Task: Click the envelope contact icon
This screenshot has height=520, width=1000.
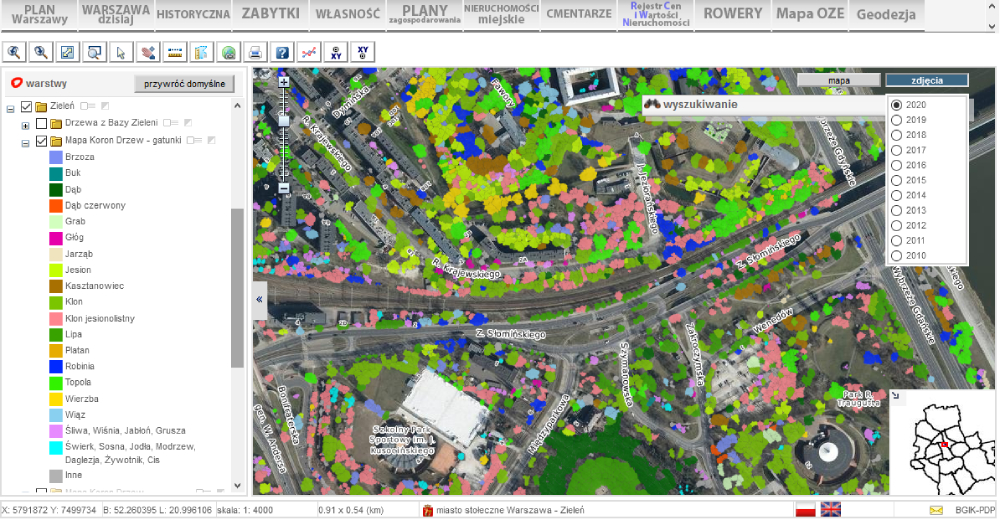Action: pyautogui.click(x=936, y=510)
